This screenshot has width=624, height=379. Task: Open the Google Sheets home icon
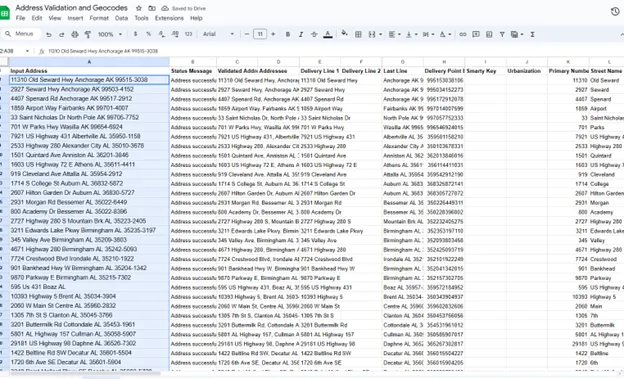pos(5,13)
